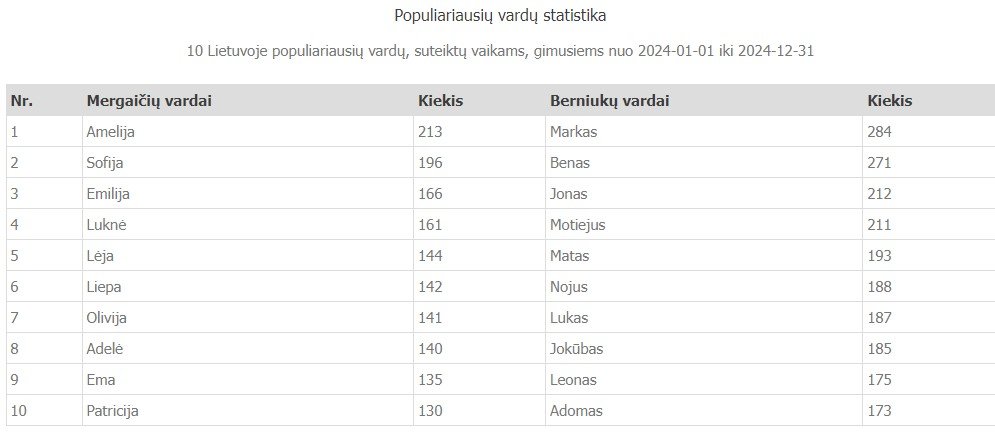Select the girl's name Luknė
This screenshot has width=995, height=441.
[x=107, y=225]
